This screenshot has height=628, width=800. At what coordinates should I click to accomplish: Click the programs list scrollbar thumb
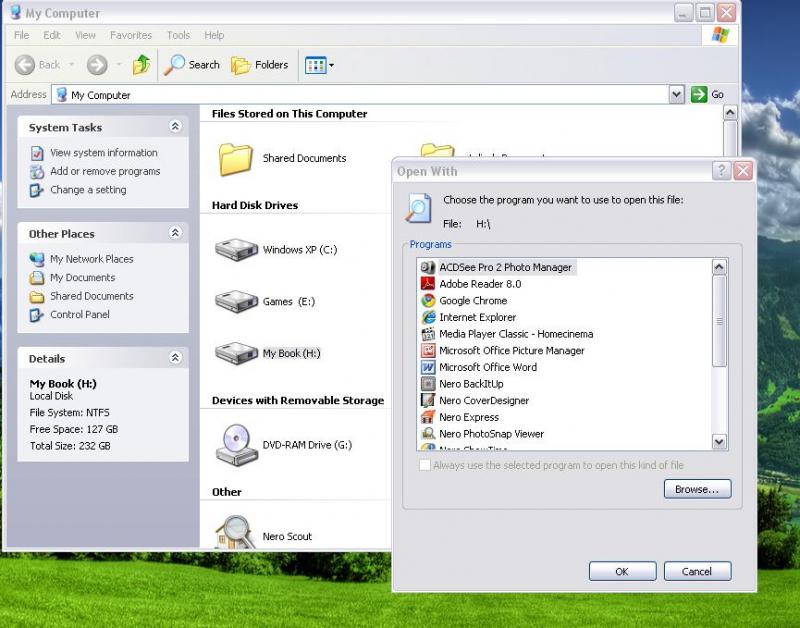719,321
